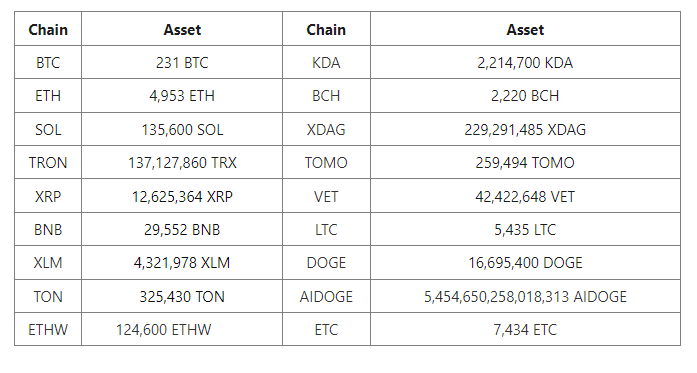Select the 12,625,364 XRP value

[182, 196]
